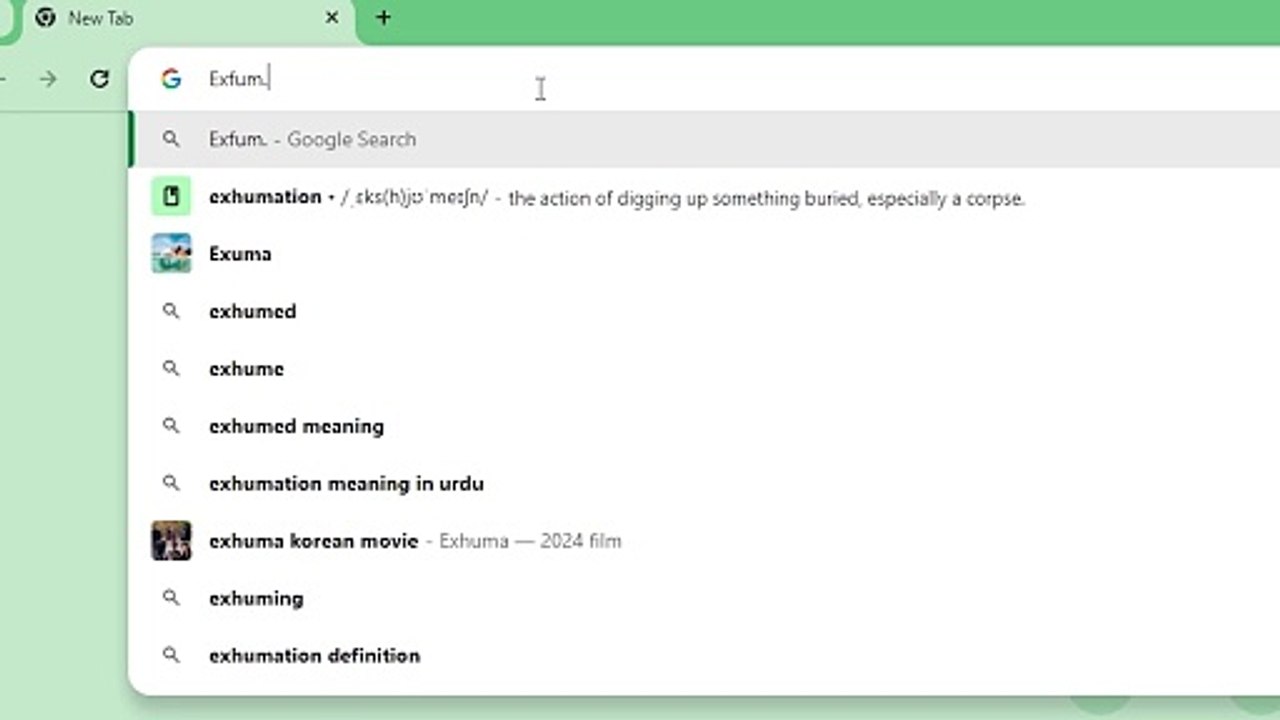1280x720 pixels.
Task: Select 'Exfum. - Google Search' suggestion
Action: pyautogui.click(x=704, y=139)
